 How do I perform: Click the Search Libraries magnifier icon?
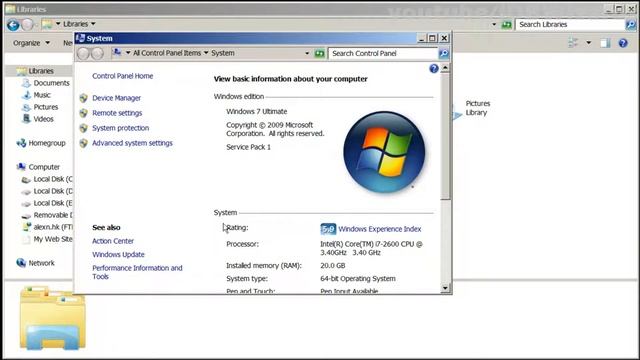(x=631, y=24)
